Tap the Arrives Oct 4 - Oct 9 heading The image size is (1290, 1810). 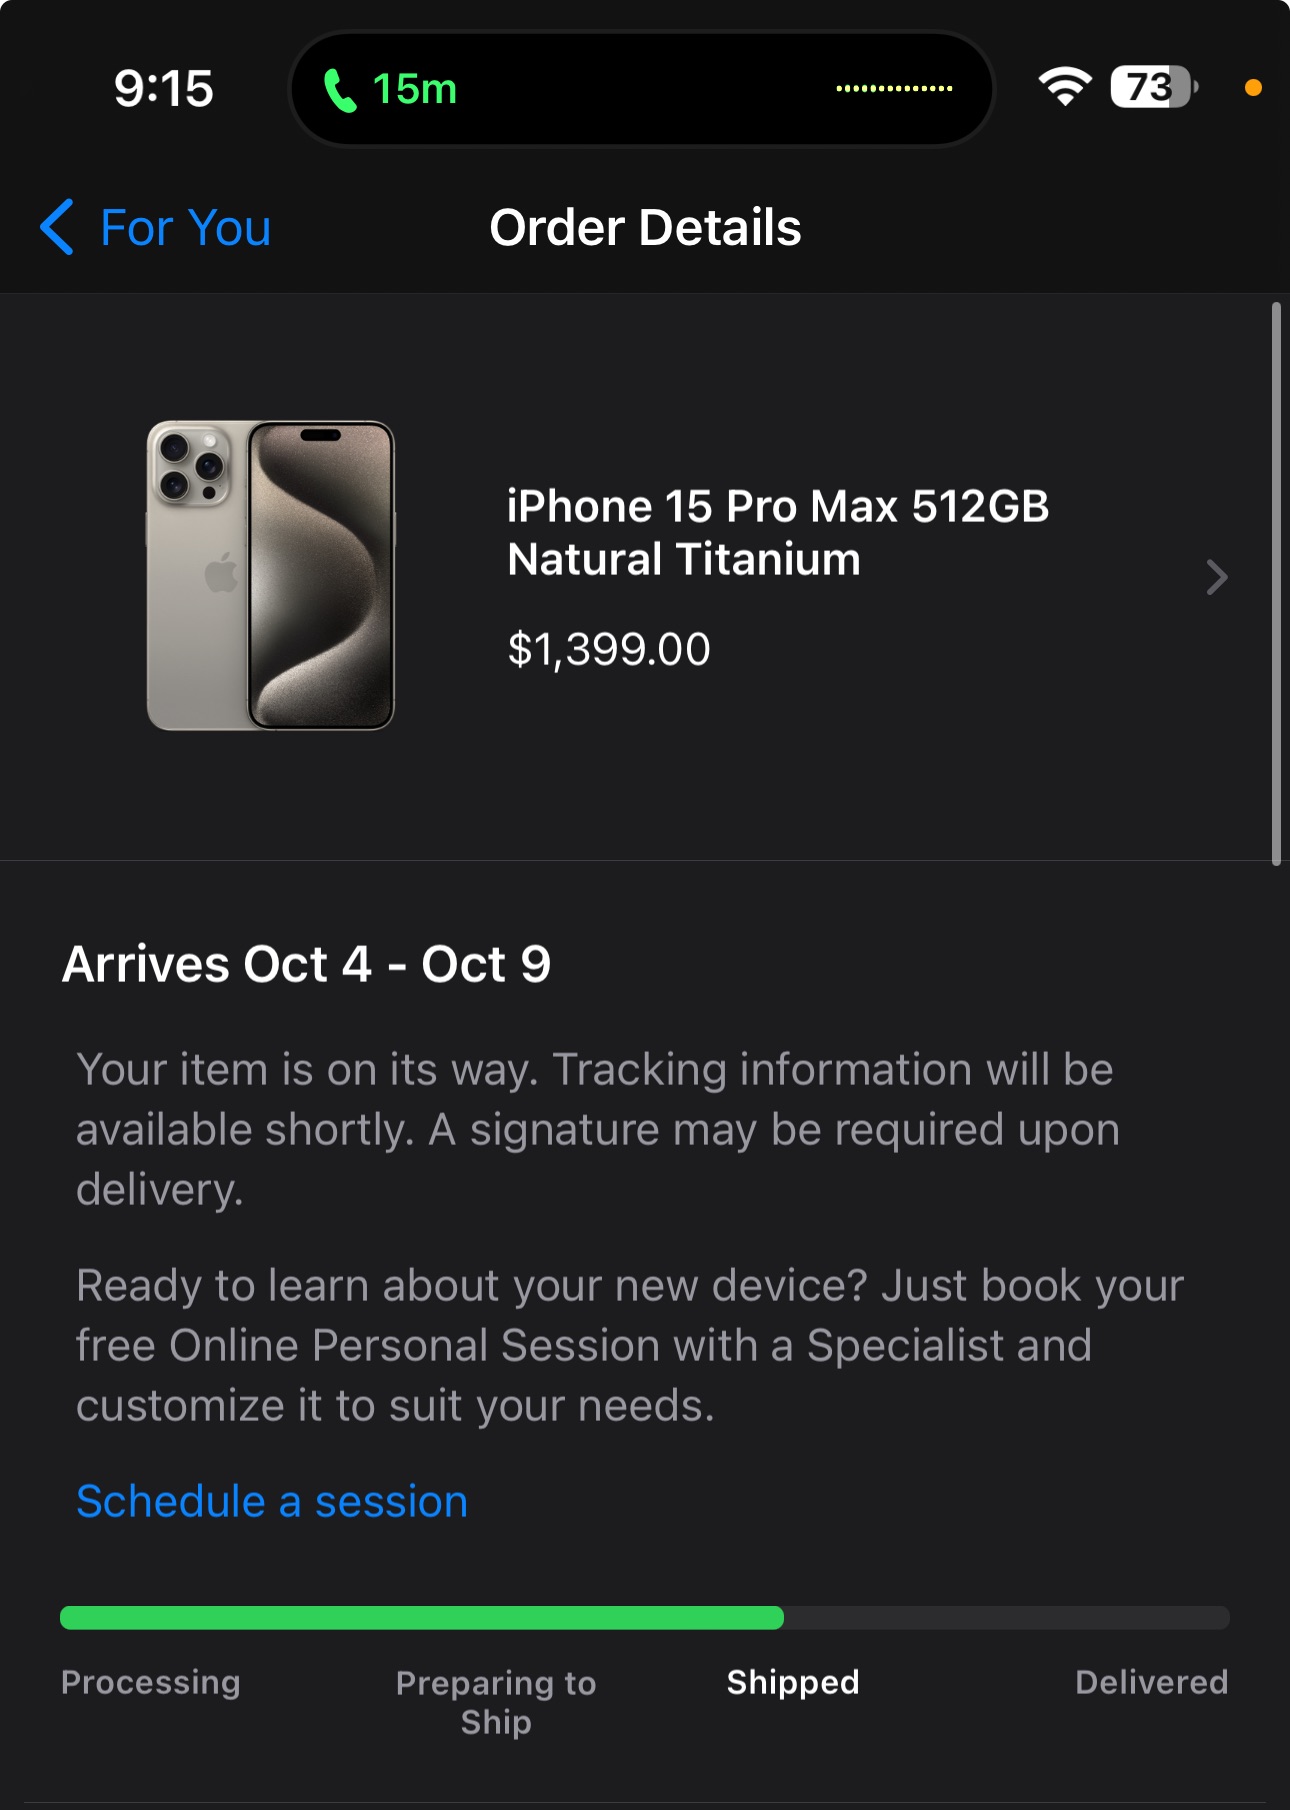click(306, 964)
